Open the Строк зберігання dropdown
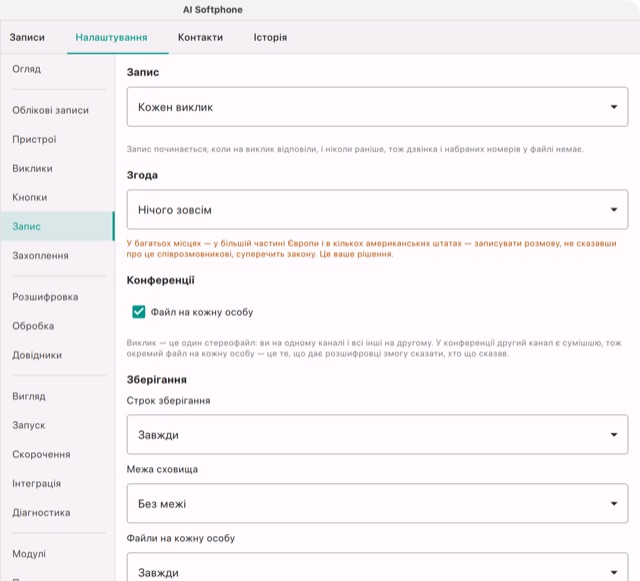This screenshot has height=581, width=640. (377, 434)
